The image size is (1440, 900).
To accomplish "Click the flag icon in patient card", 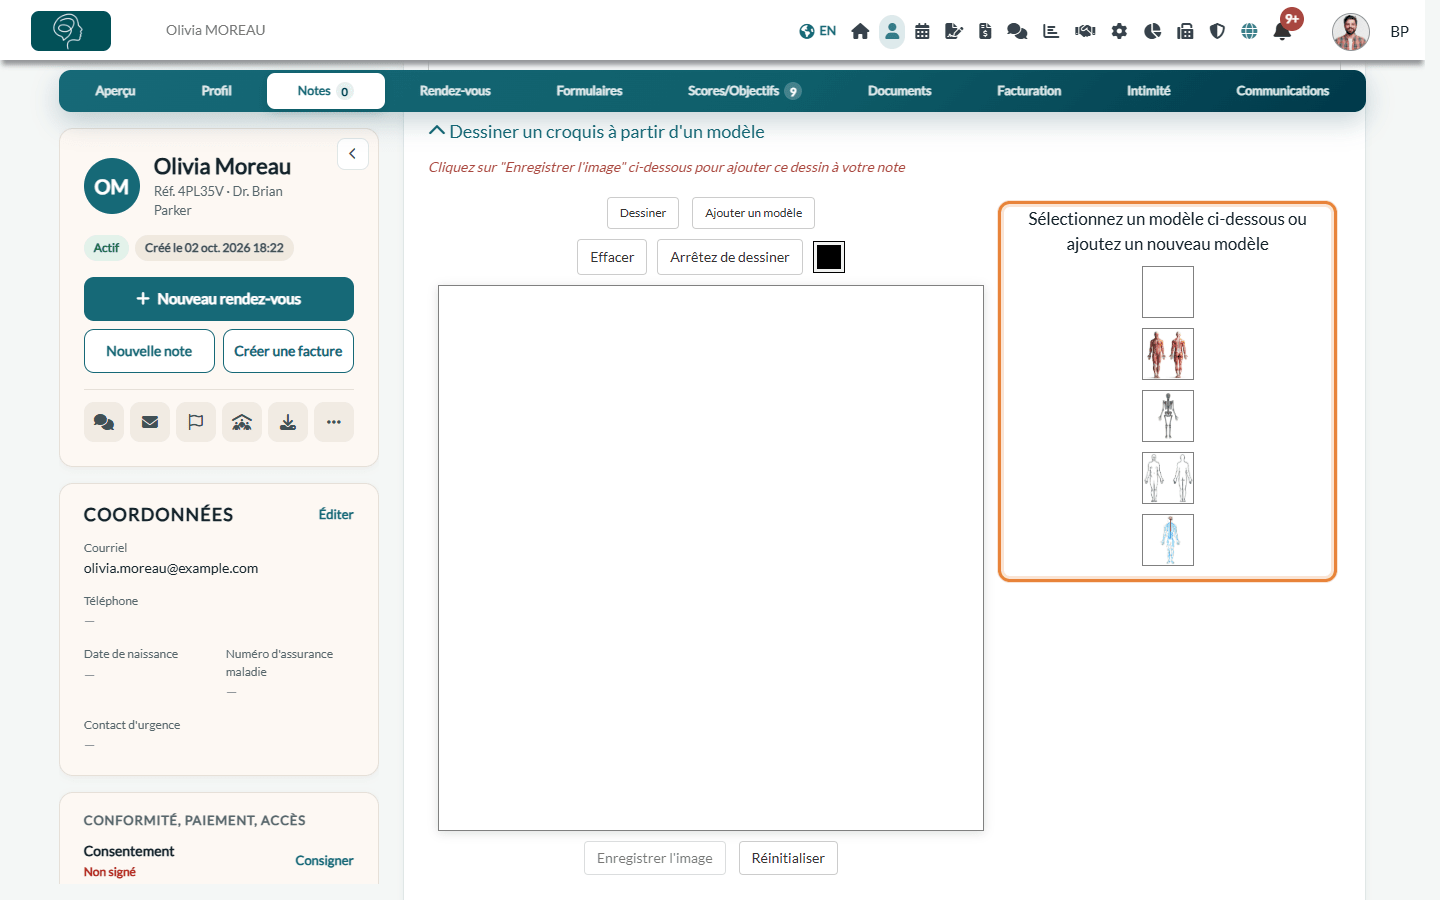I will pyautogui.click(x=196, y=422).
